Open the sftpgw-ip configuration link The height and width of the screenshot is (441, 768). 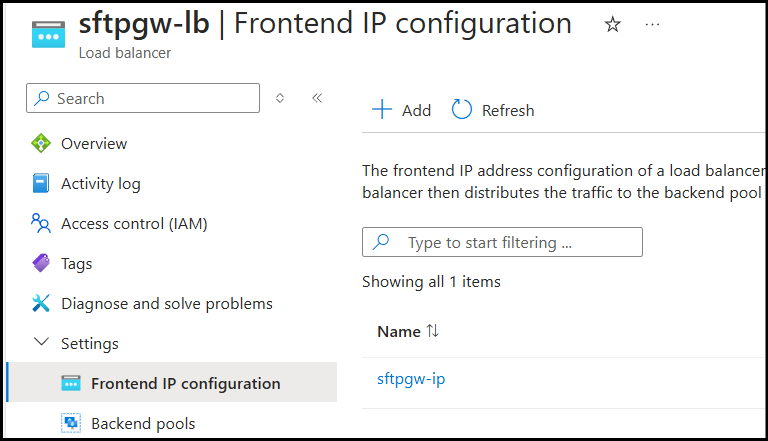[411, 379]
